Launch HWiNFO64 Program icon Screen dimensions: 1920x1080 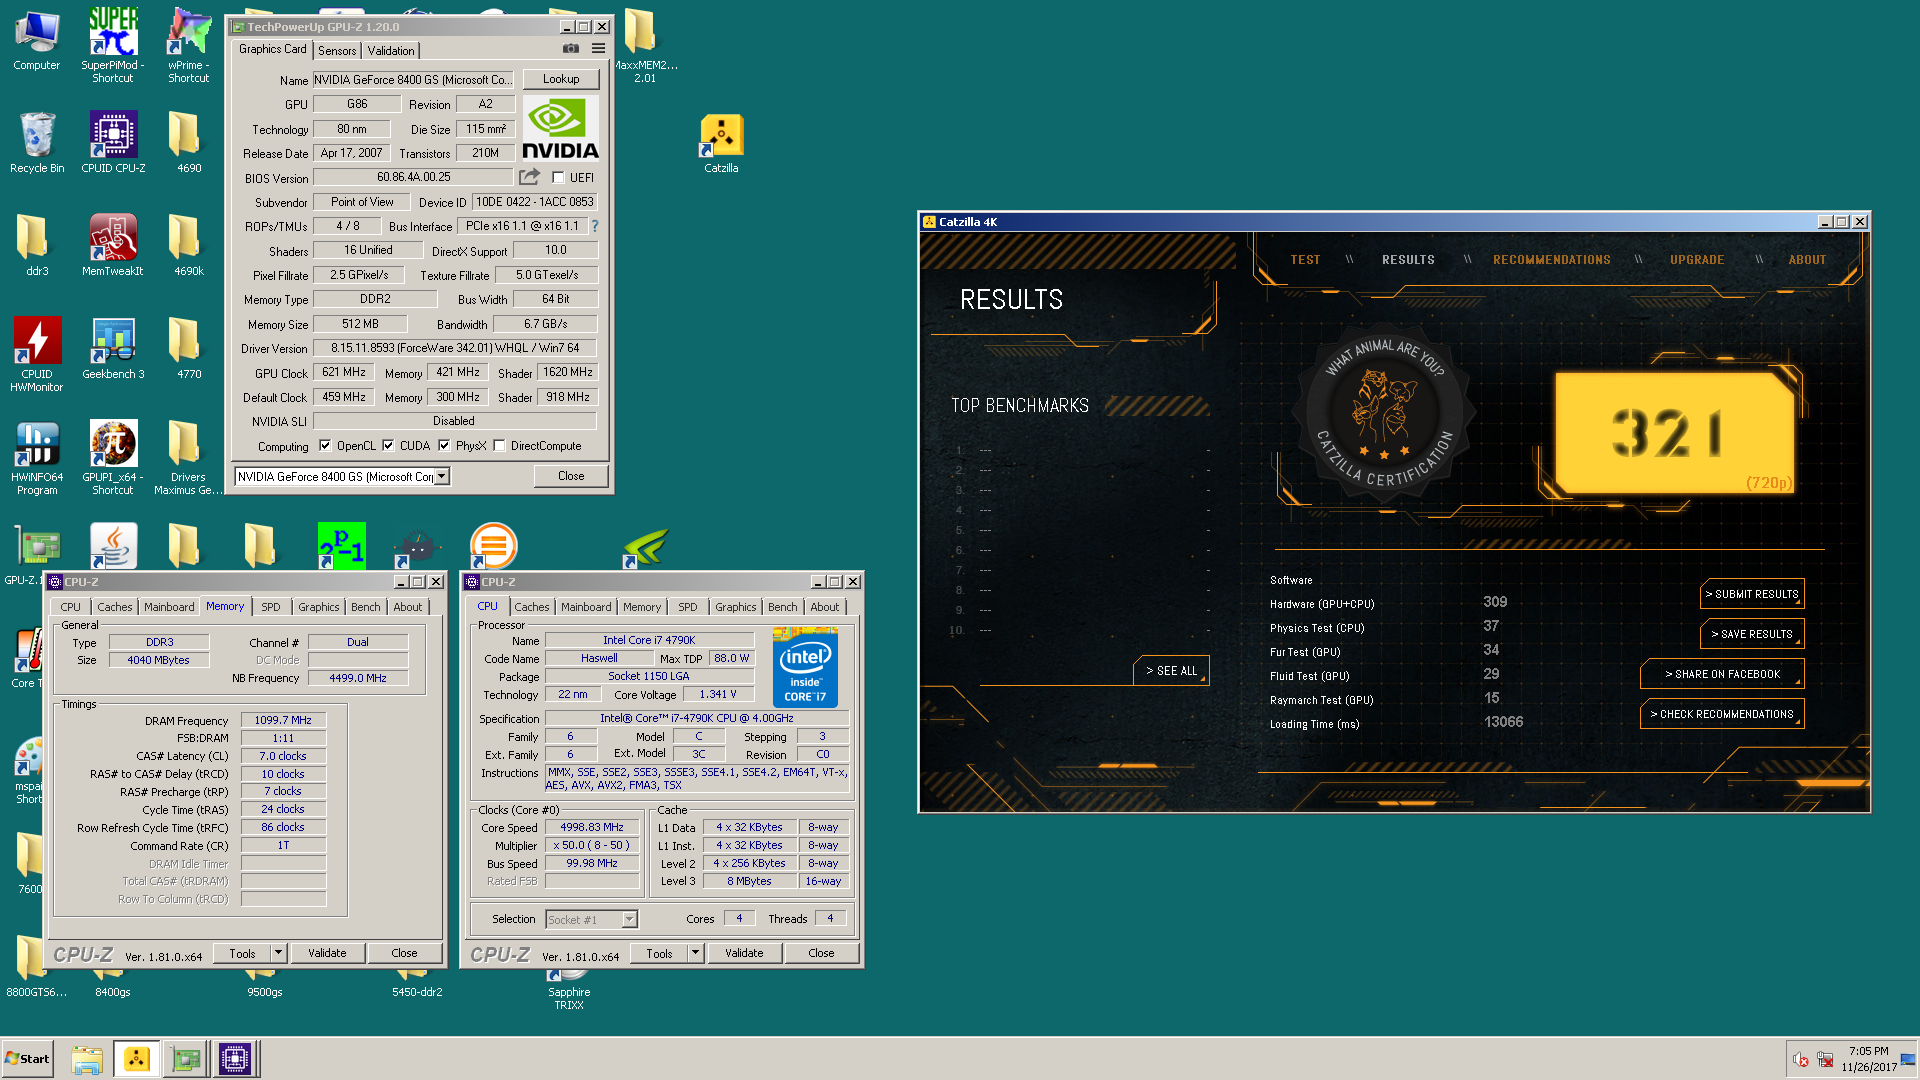pos(37,457)
